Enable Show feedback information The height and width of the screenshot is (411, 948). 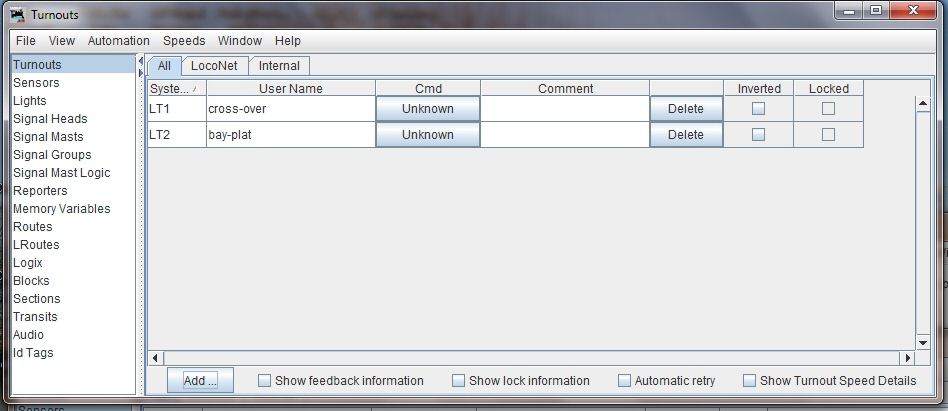265,381
